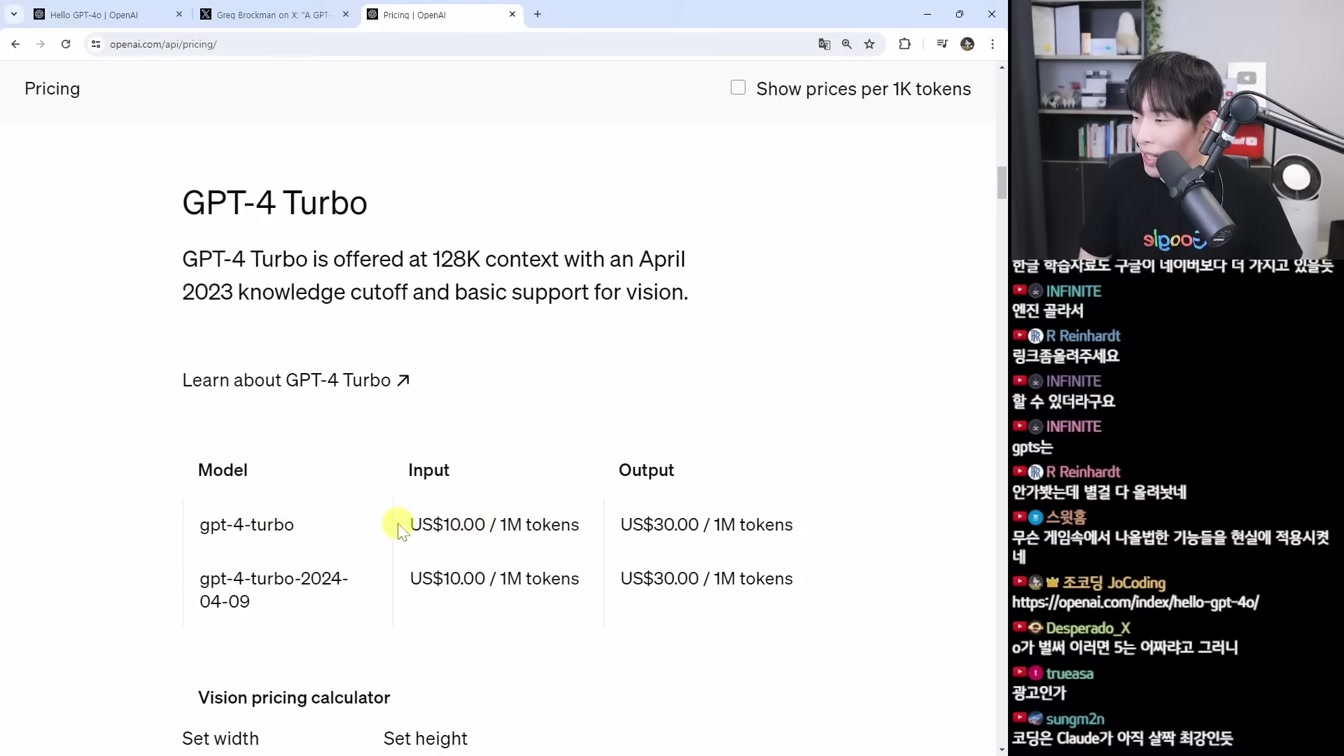Viewport: 1344px width, 756px height.
Task: Click gpt-4-turbo-2024-04-09 input price
Action: (x=494, y=579)
